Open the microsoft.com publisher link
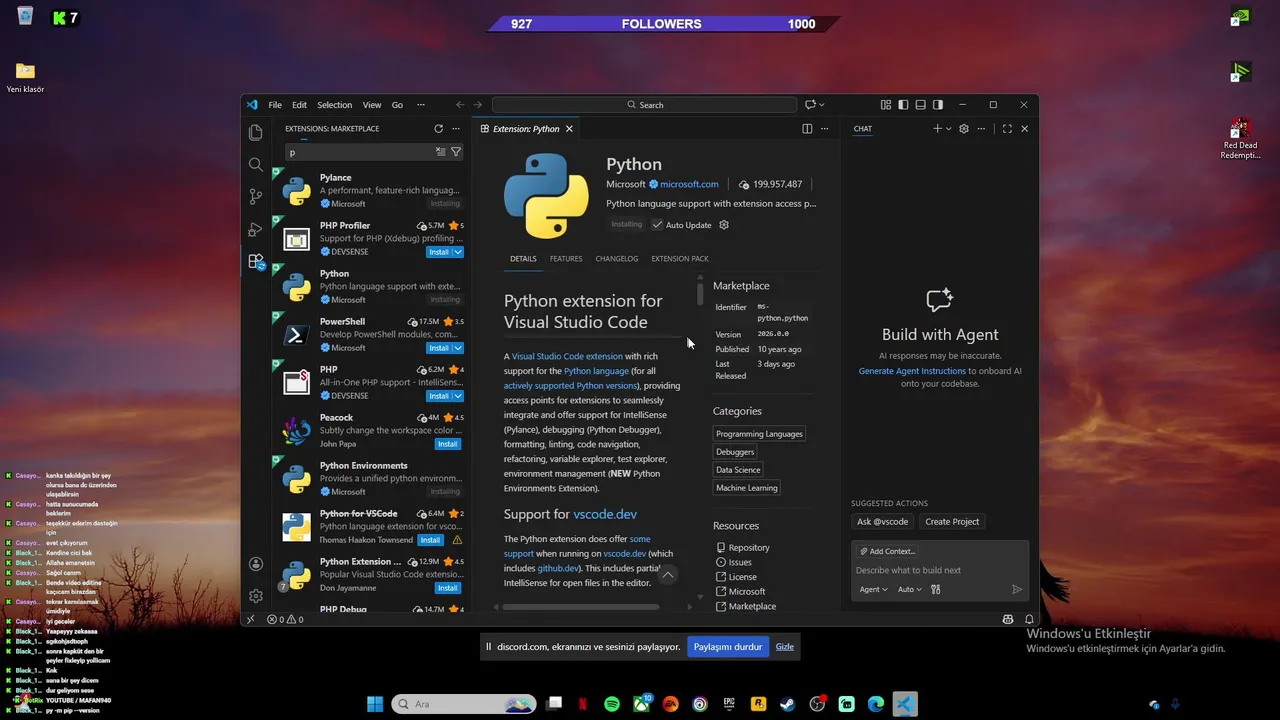The height and width of the screenshot is (720, 1280). 689,184
